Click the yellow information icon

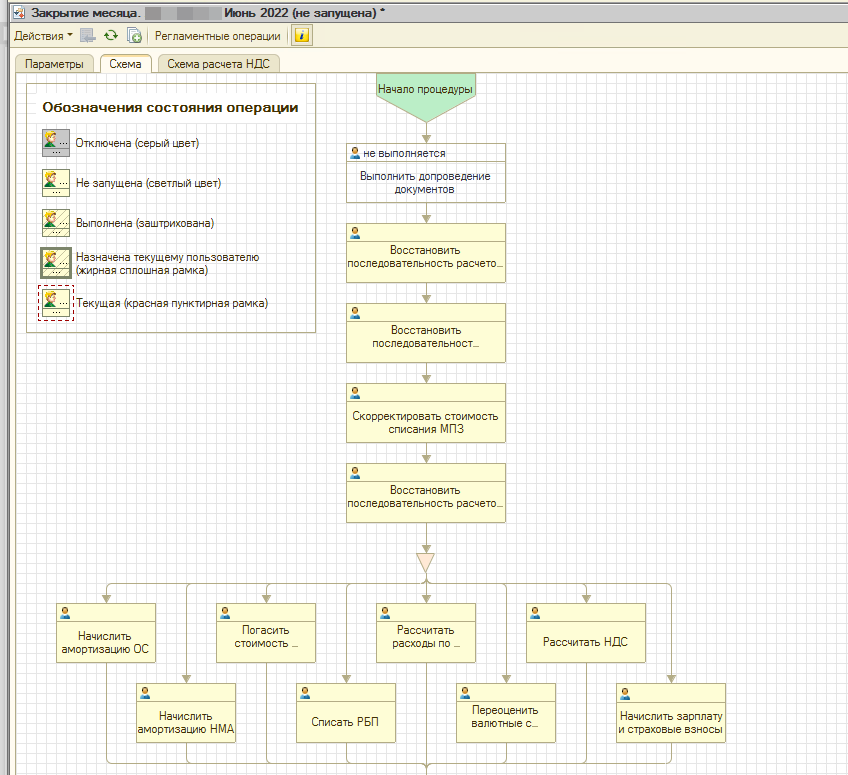[x=301, y=36]
